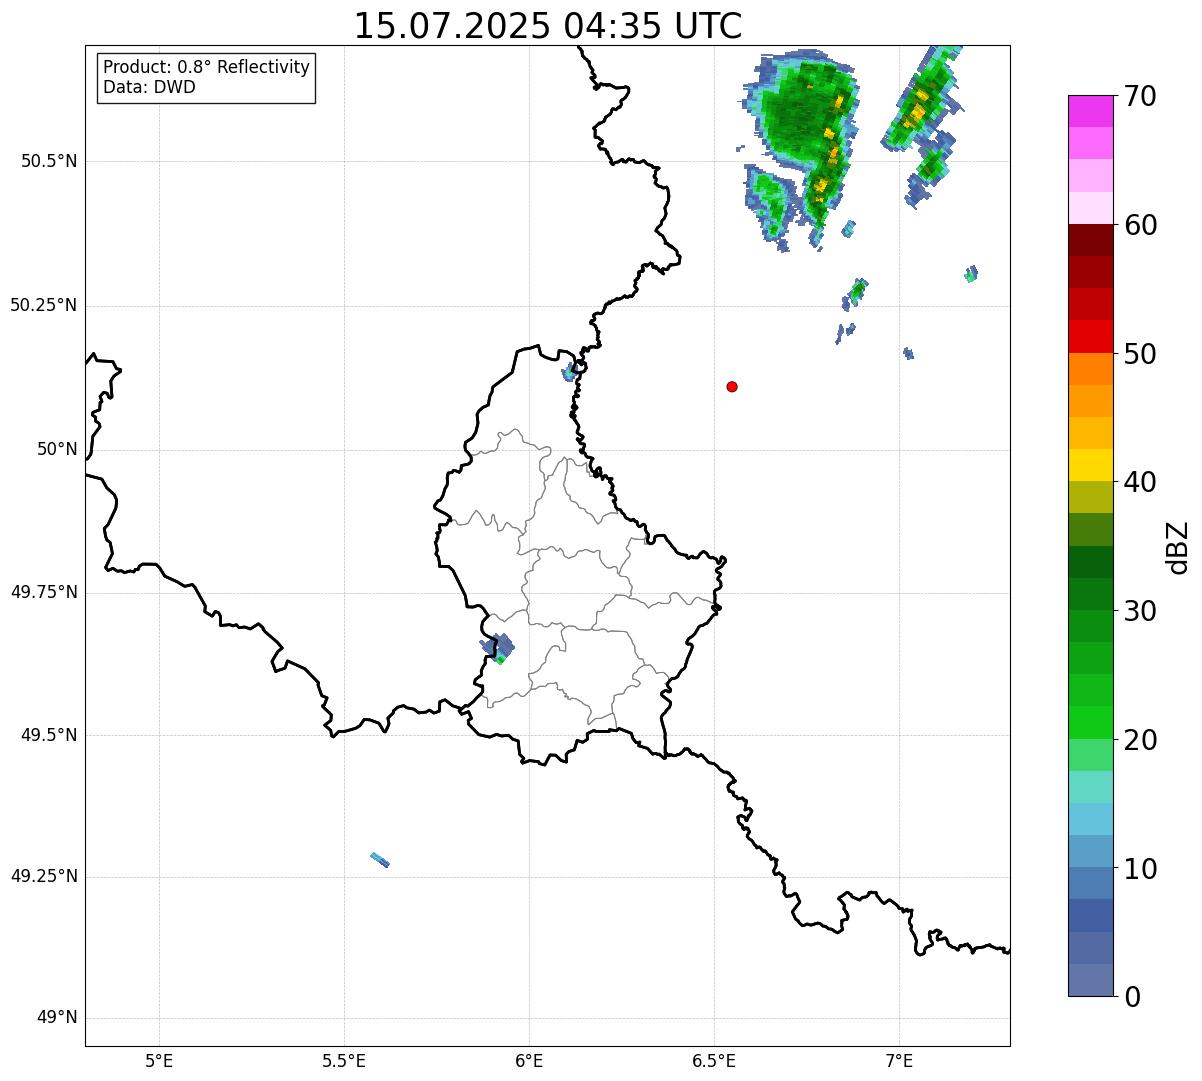
Task: Click the 70 dBZ colorbar tick label
Action: click(x=1139, y=96)
